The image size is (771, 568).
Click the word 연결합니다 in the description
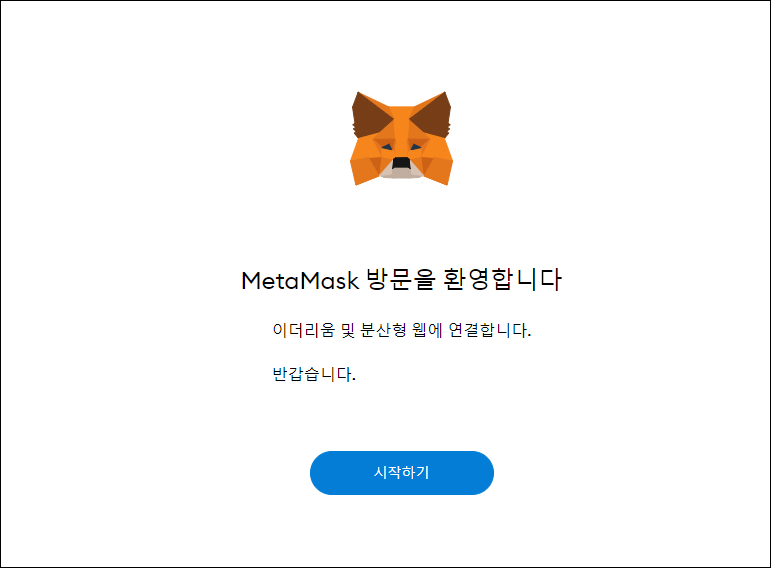[x=490, y=330]
